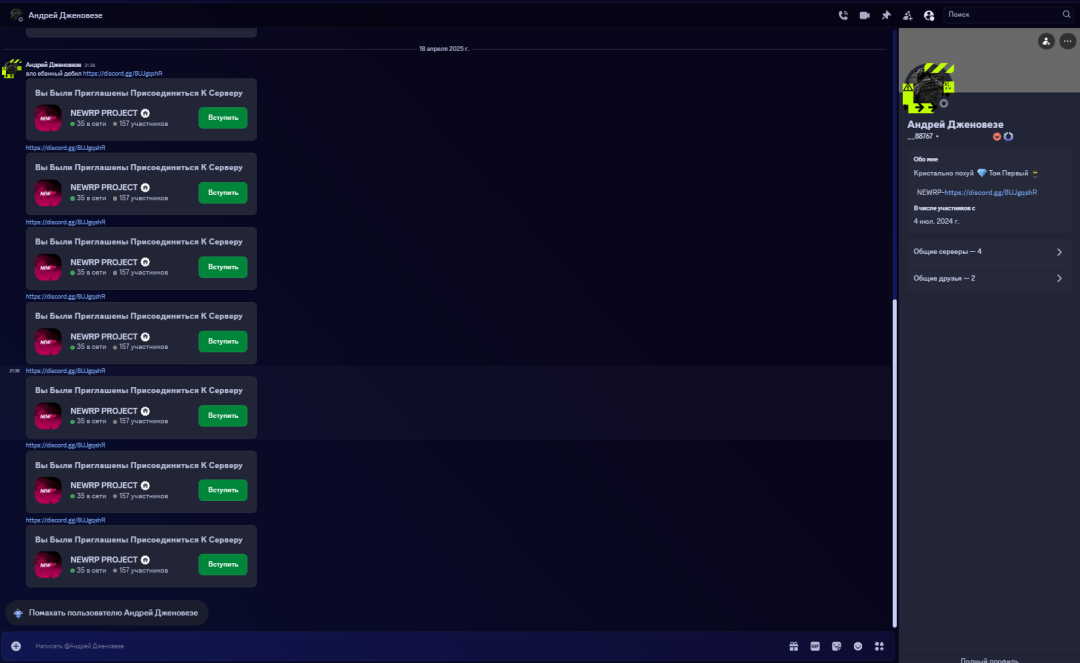Click the chevron arrow on Общие друзья row
This screenshot has height=663, width=1080.
click(x=1059, y=279)
